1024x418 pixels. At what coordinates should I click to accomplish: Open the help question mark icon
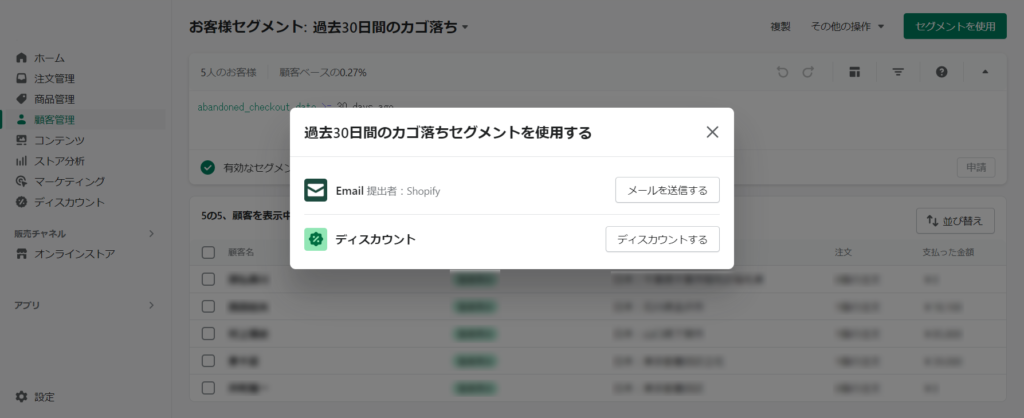(x=941, y=72)
